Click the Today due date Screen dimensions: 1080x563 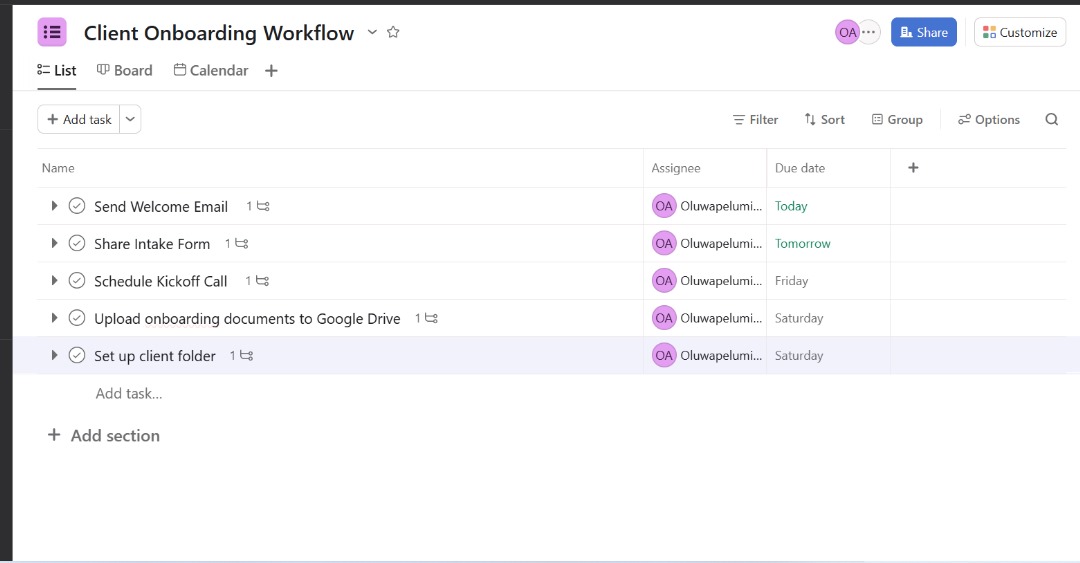(791, 206)
